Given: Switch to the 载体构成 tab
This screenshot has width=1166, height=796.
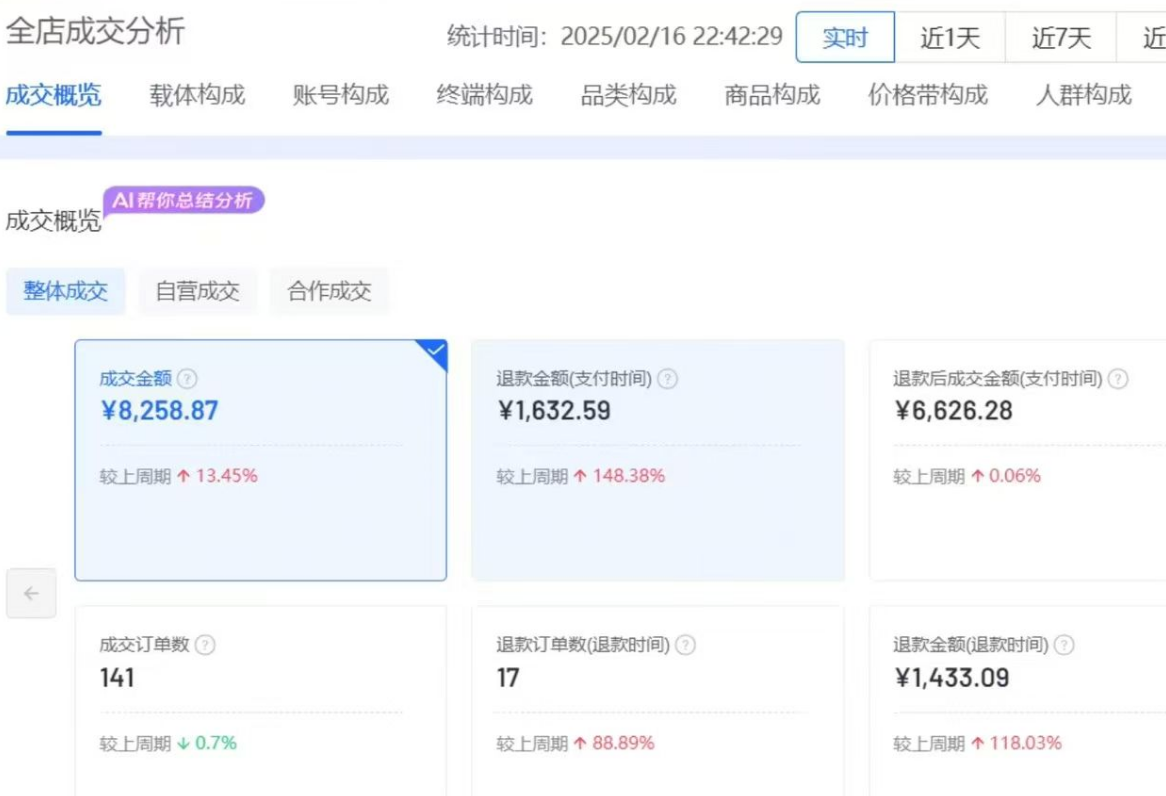Looking at the screenshot, I should pyautogui.click(x=197, y=95).
